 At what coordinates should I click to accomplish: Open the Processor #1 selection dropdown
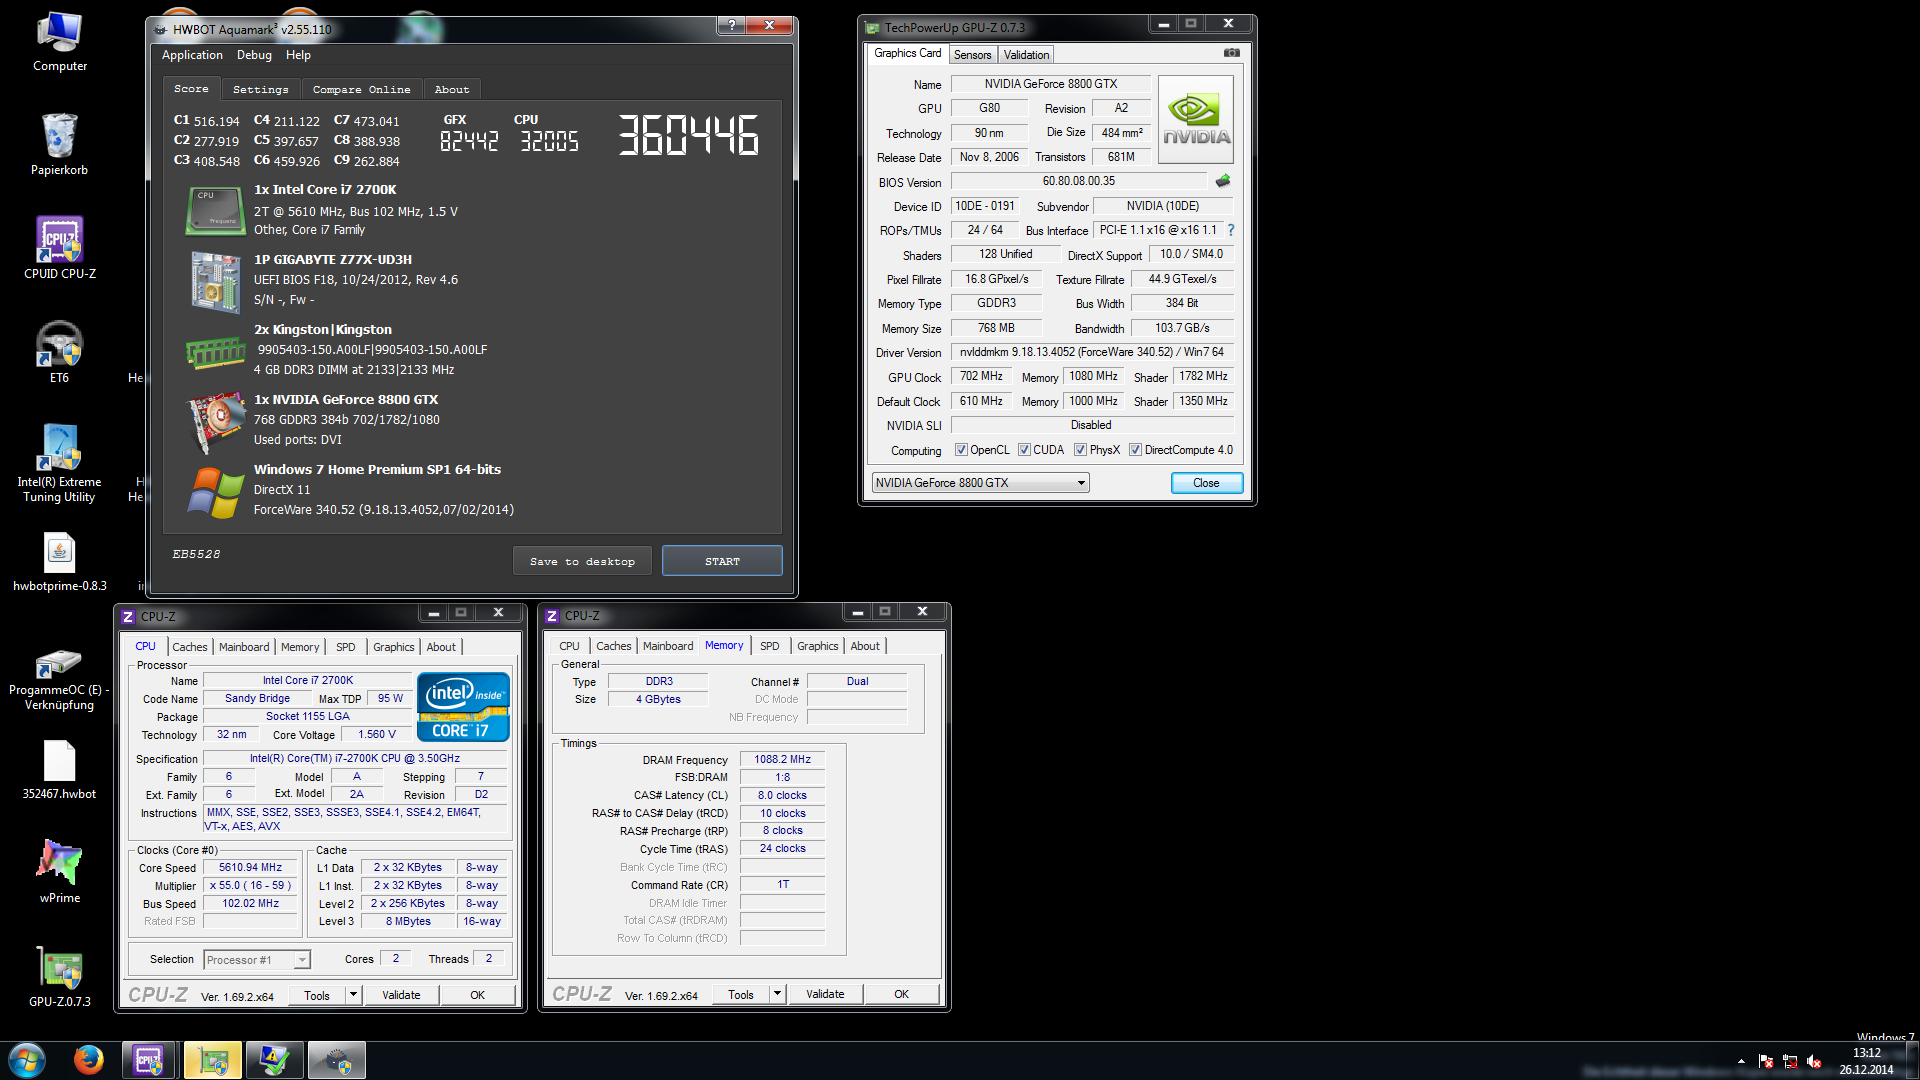257,960
